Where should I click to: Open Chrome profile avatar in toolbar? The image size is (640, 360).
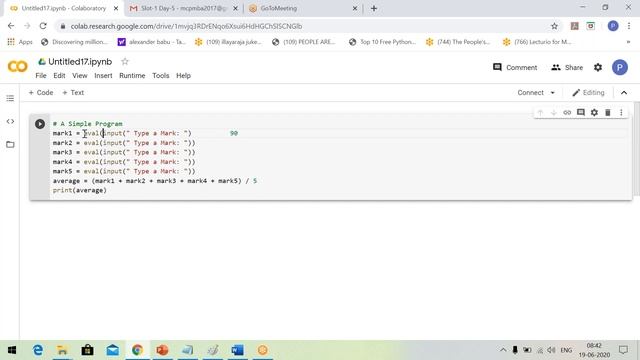[x=613, y=26]
